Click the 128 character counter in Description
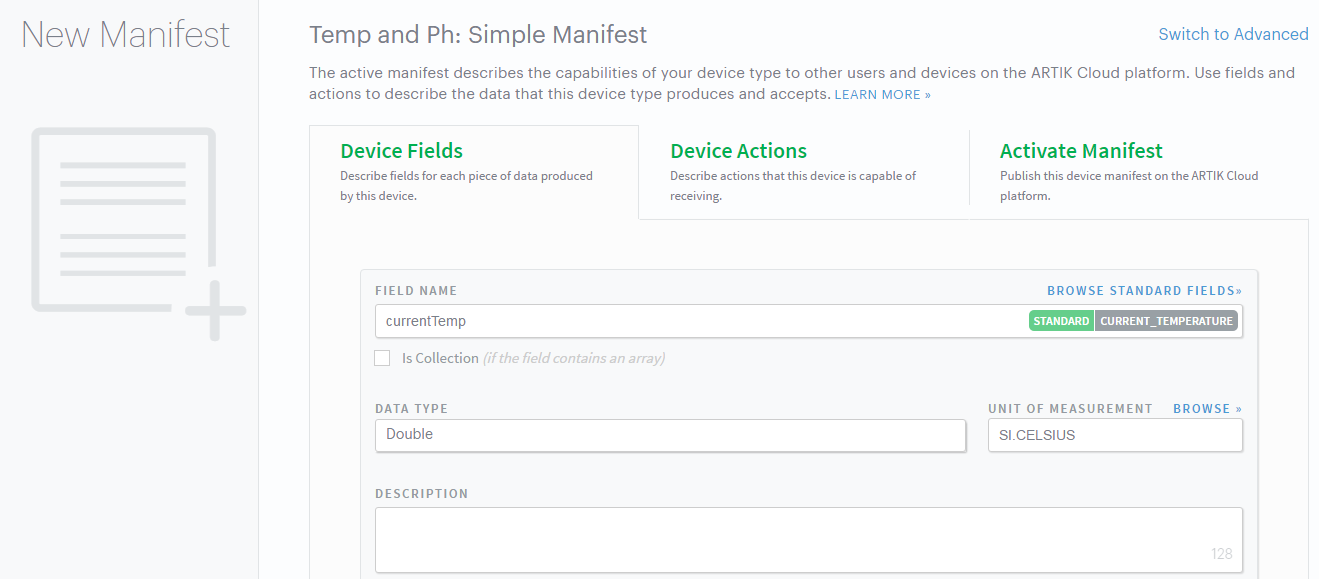 click(x=1221, y=554)
